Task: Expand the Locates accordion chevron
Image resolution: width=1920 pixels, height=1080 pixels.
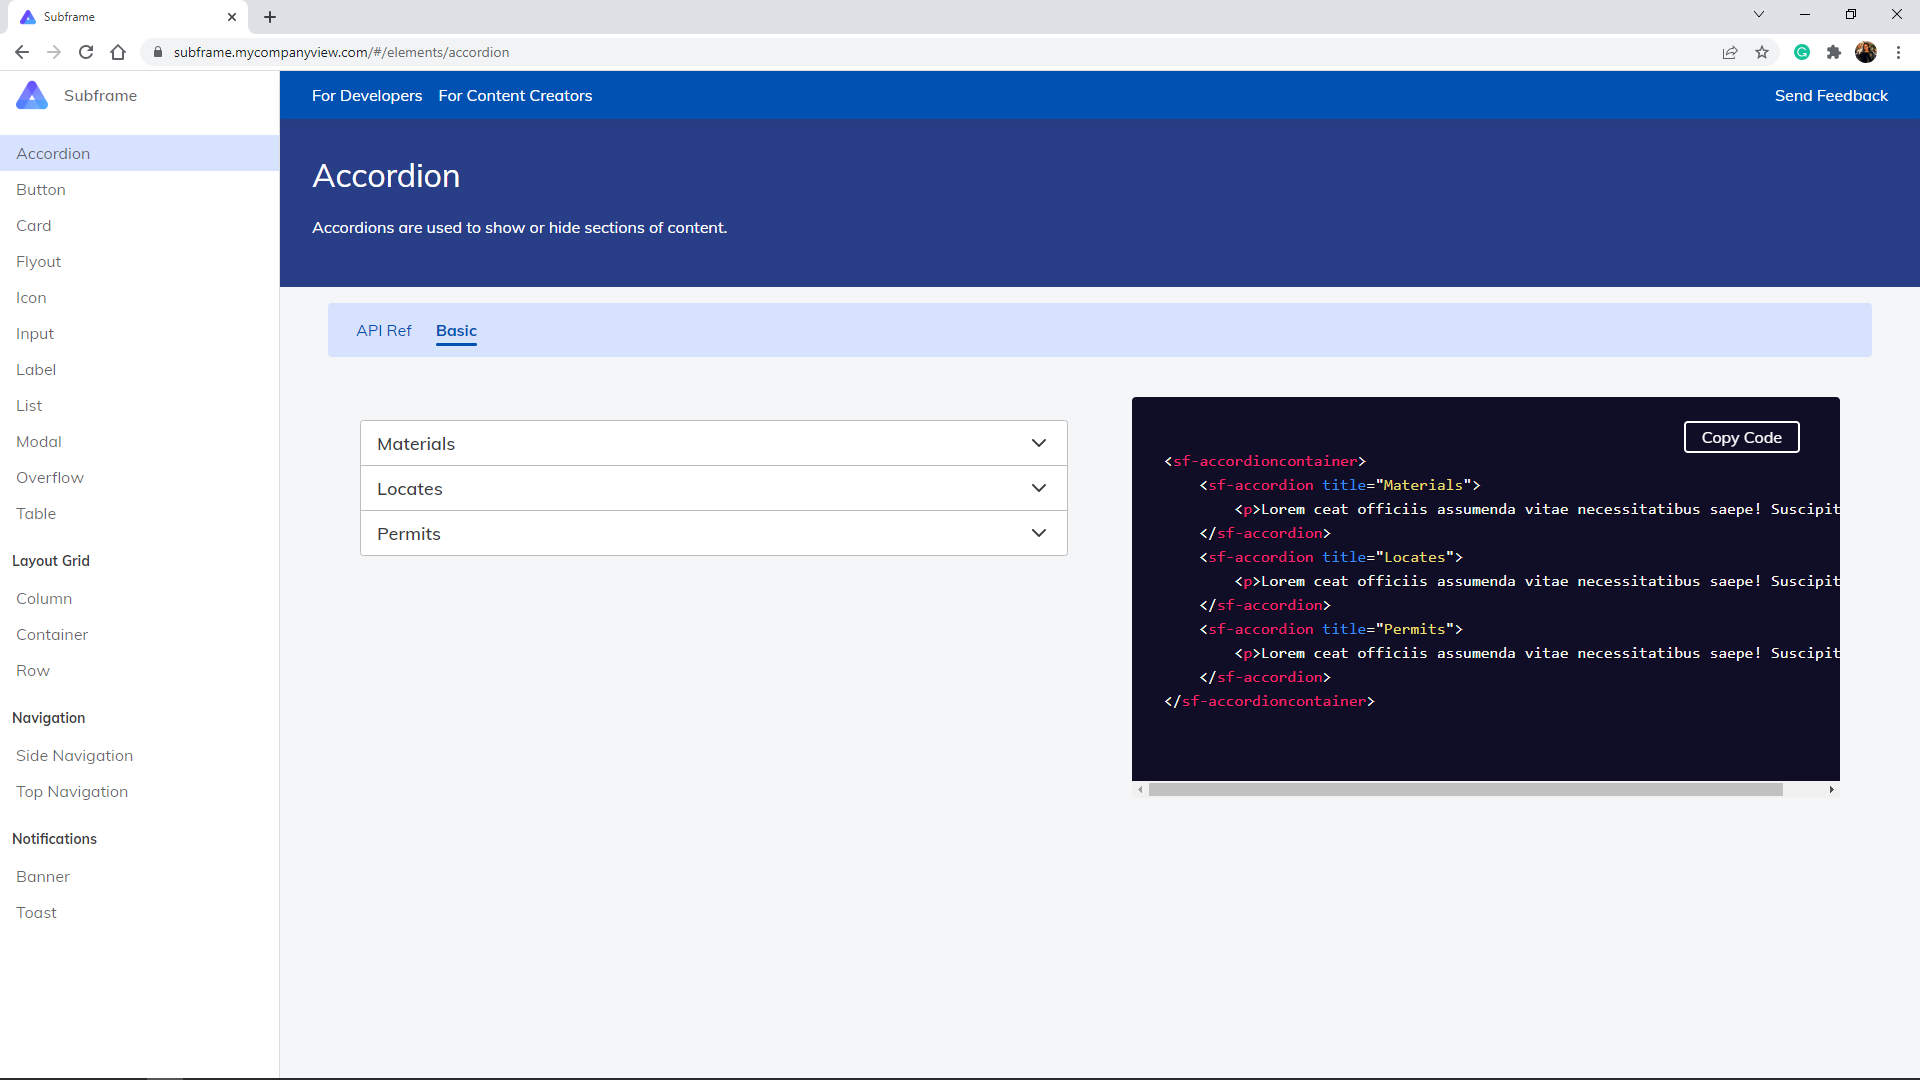Action: (x=1039, y=488)
